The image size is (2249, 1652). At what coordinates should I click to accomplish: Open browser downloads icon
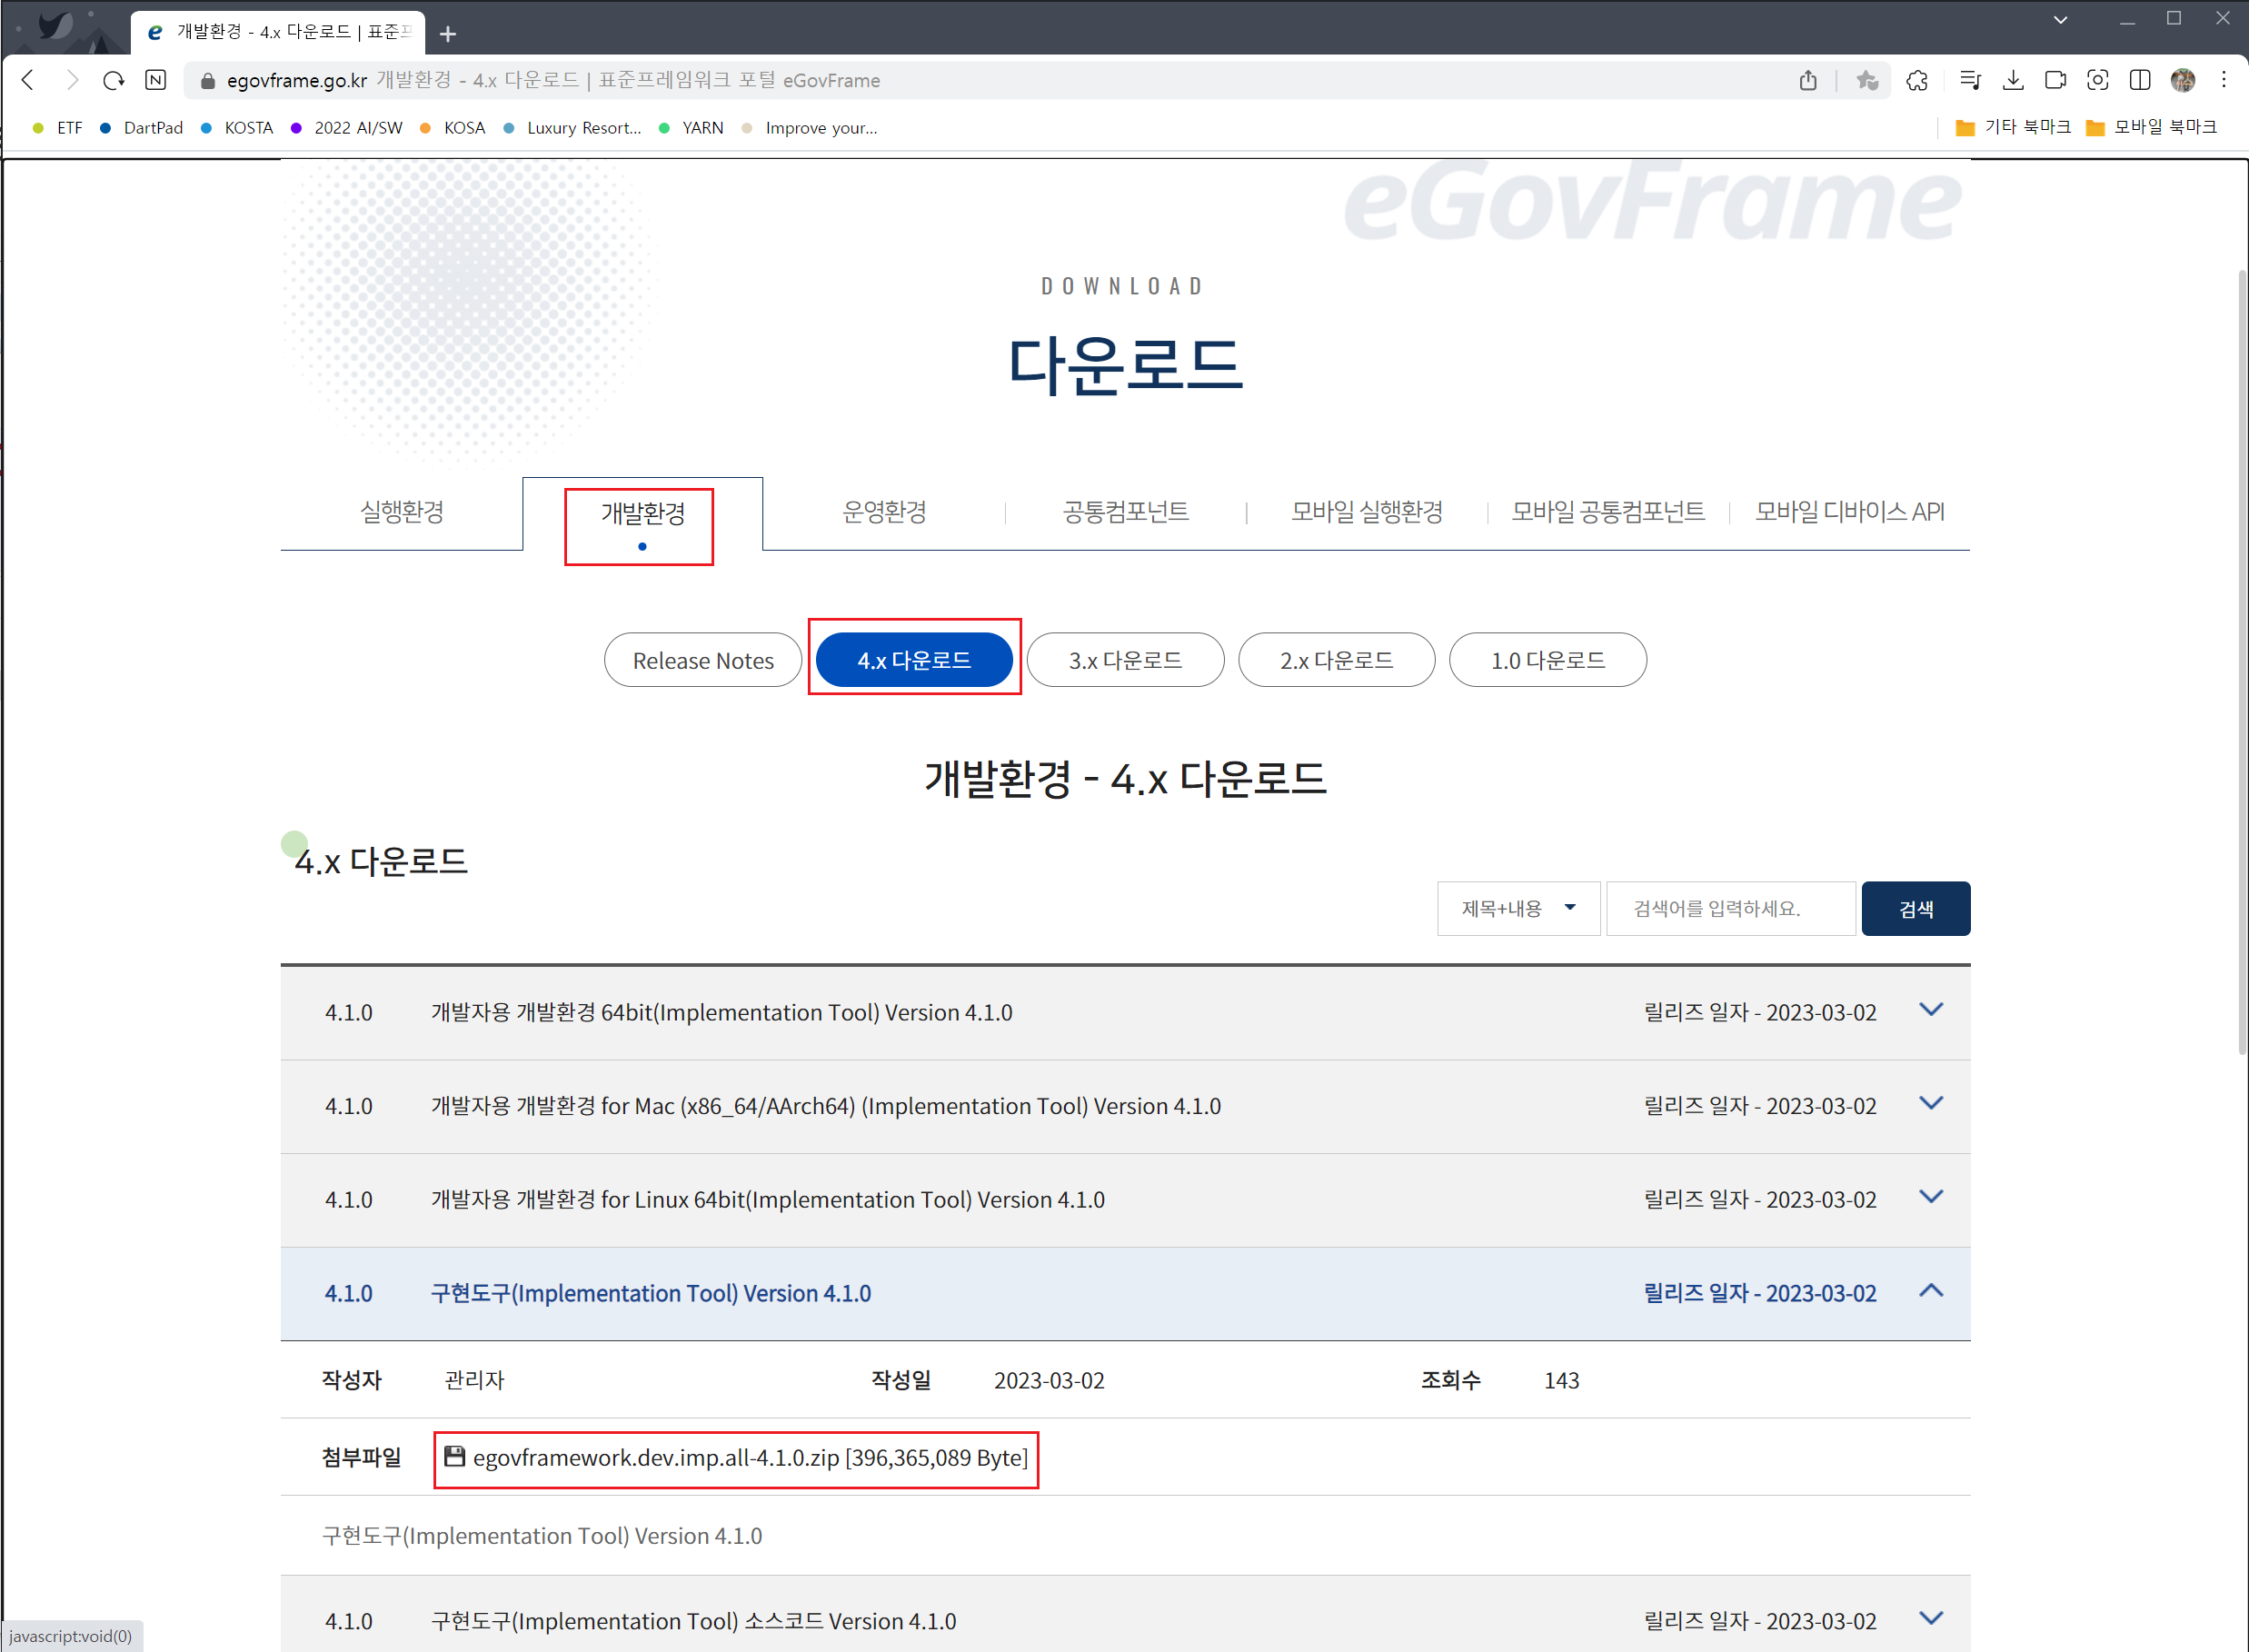point(2013,80)
